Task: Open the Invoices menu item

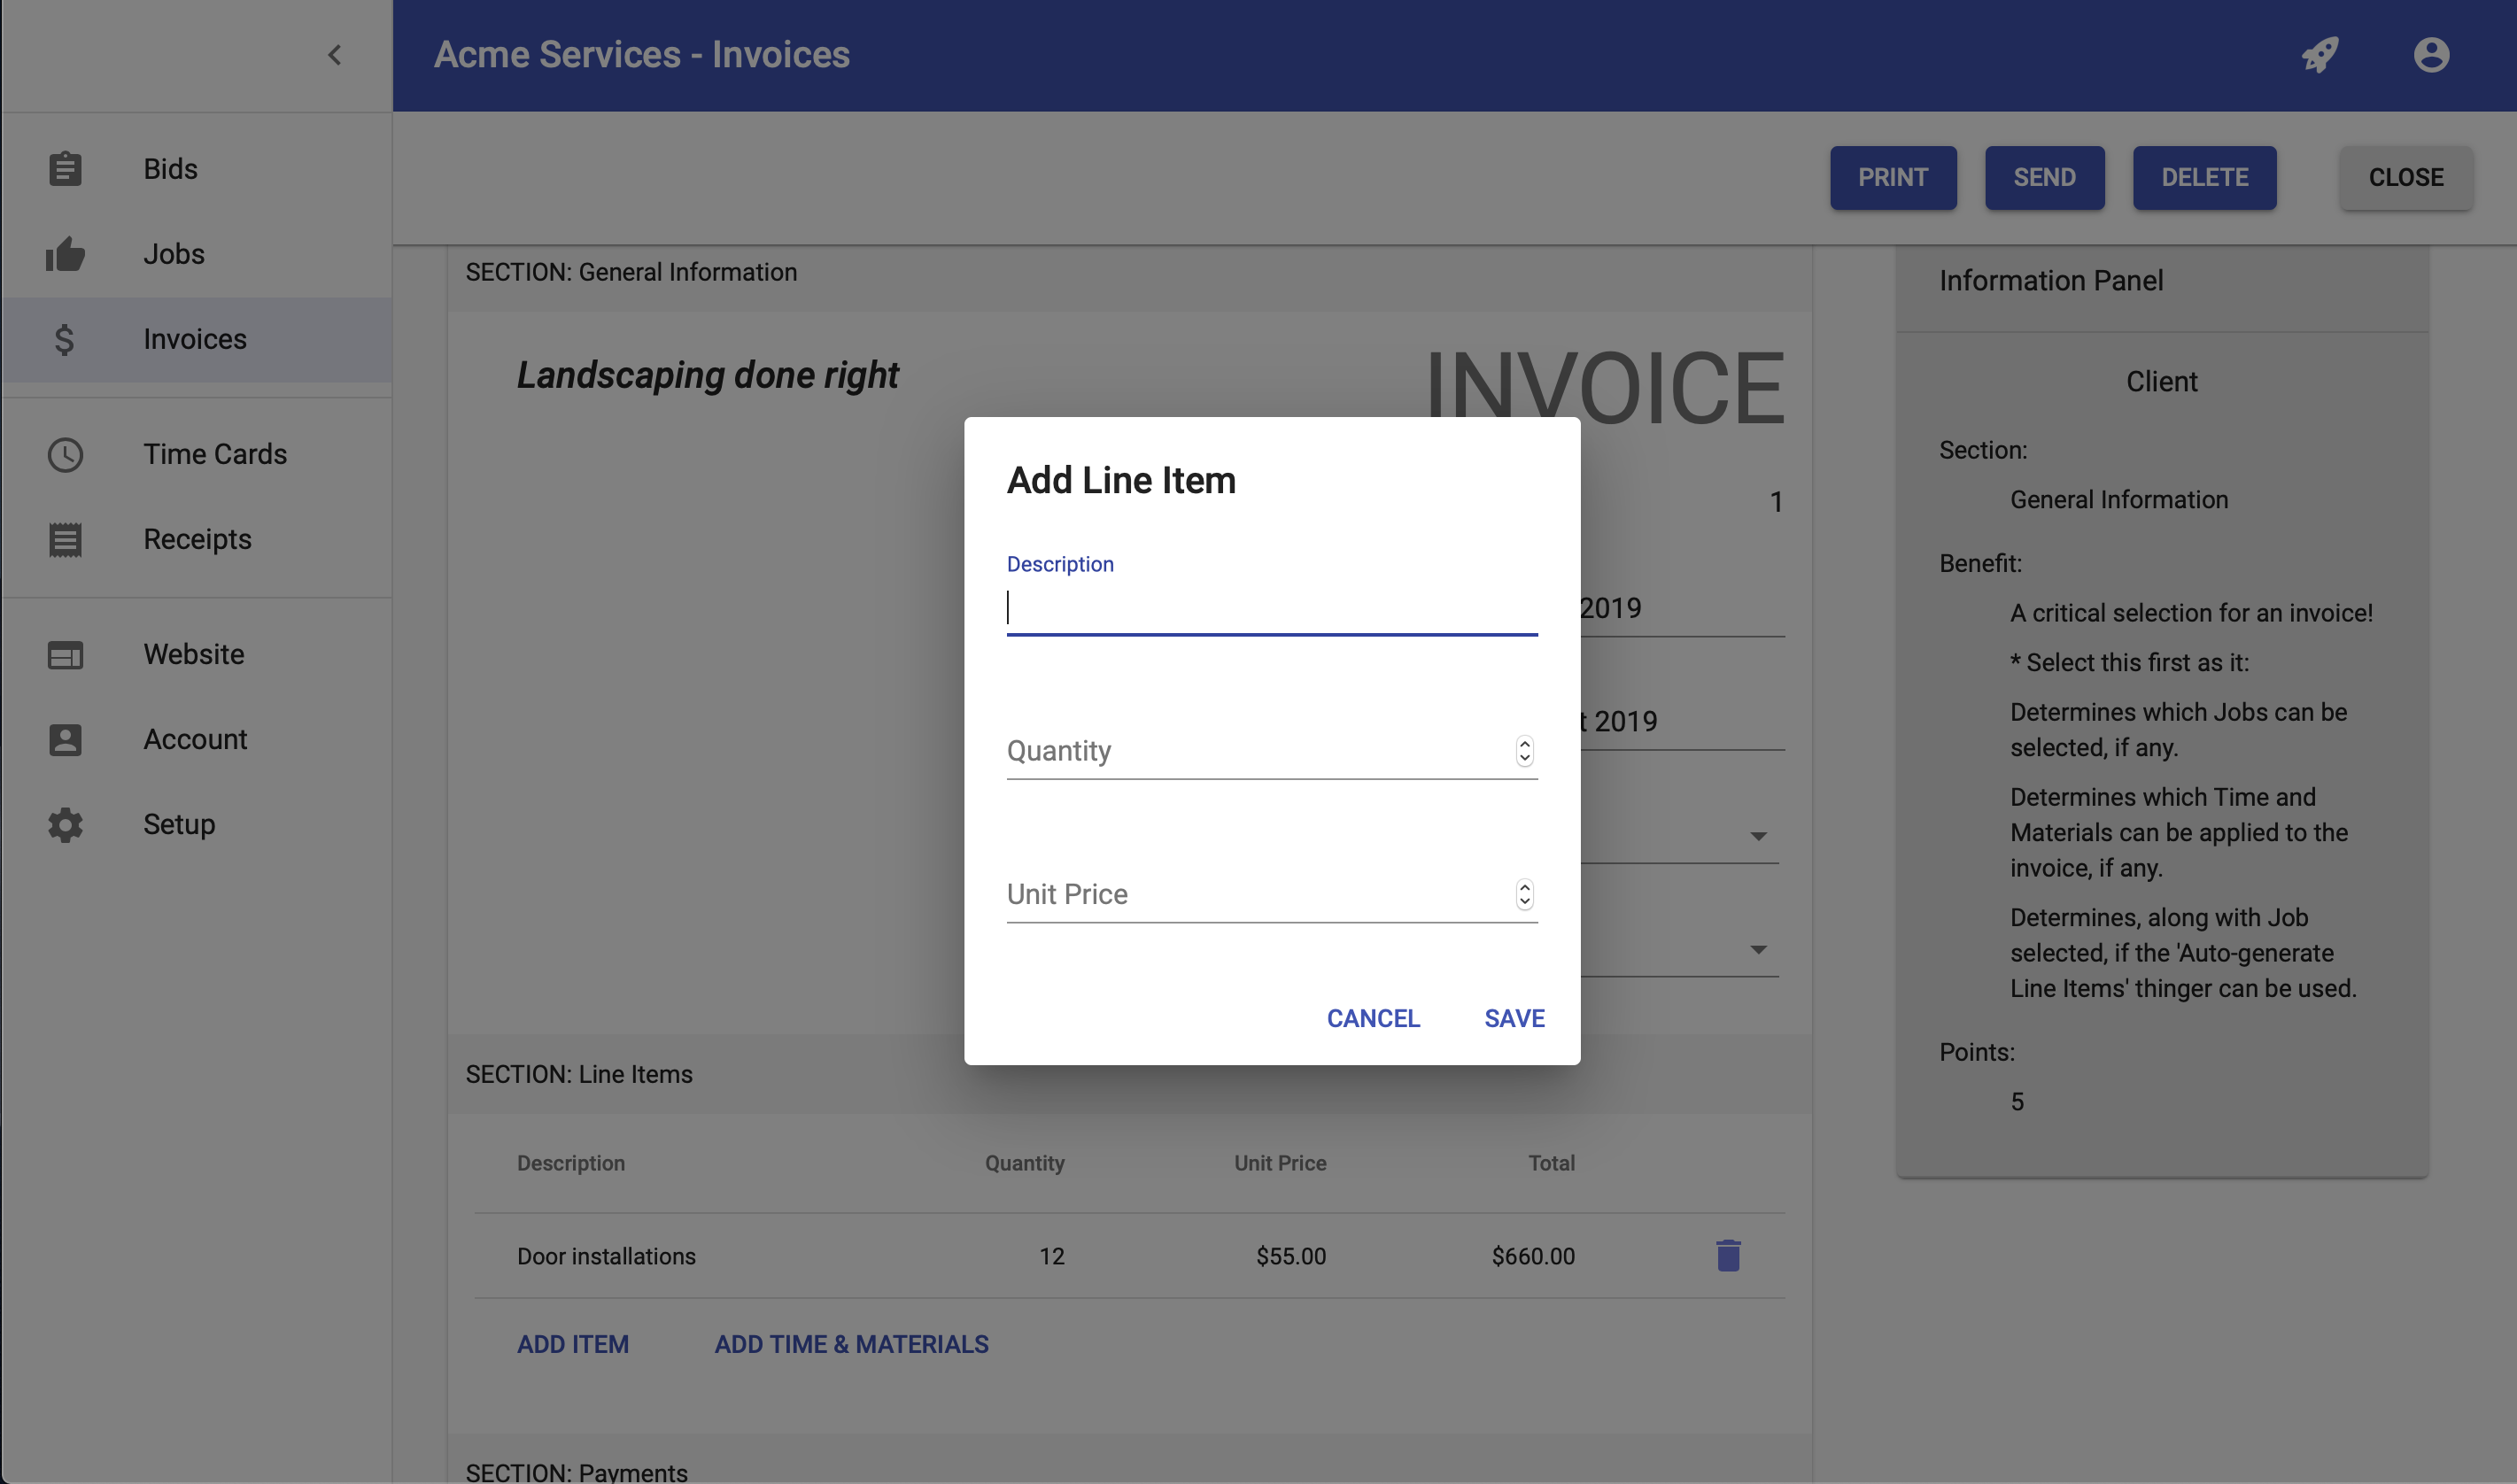Action: click(195, 340)
